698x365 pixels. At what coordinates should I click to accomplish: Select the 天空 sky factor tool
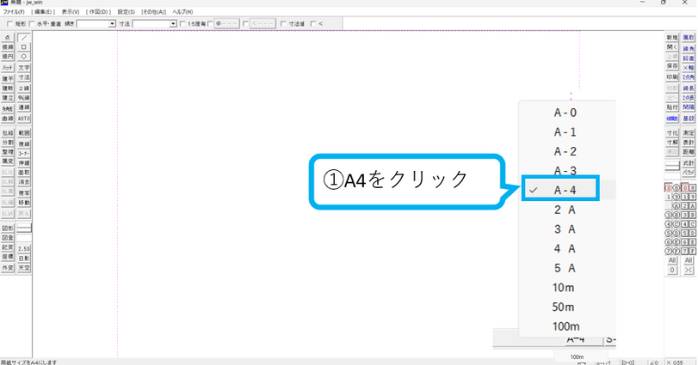[x=24, y=268]
